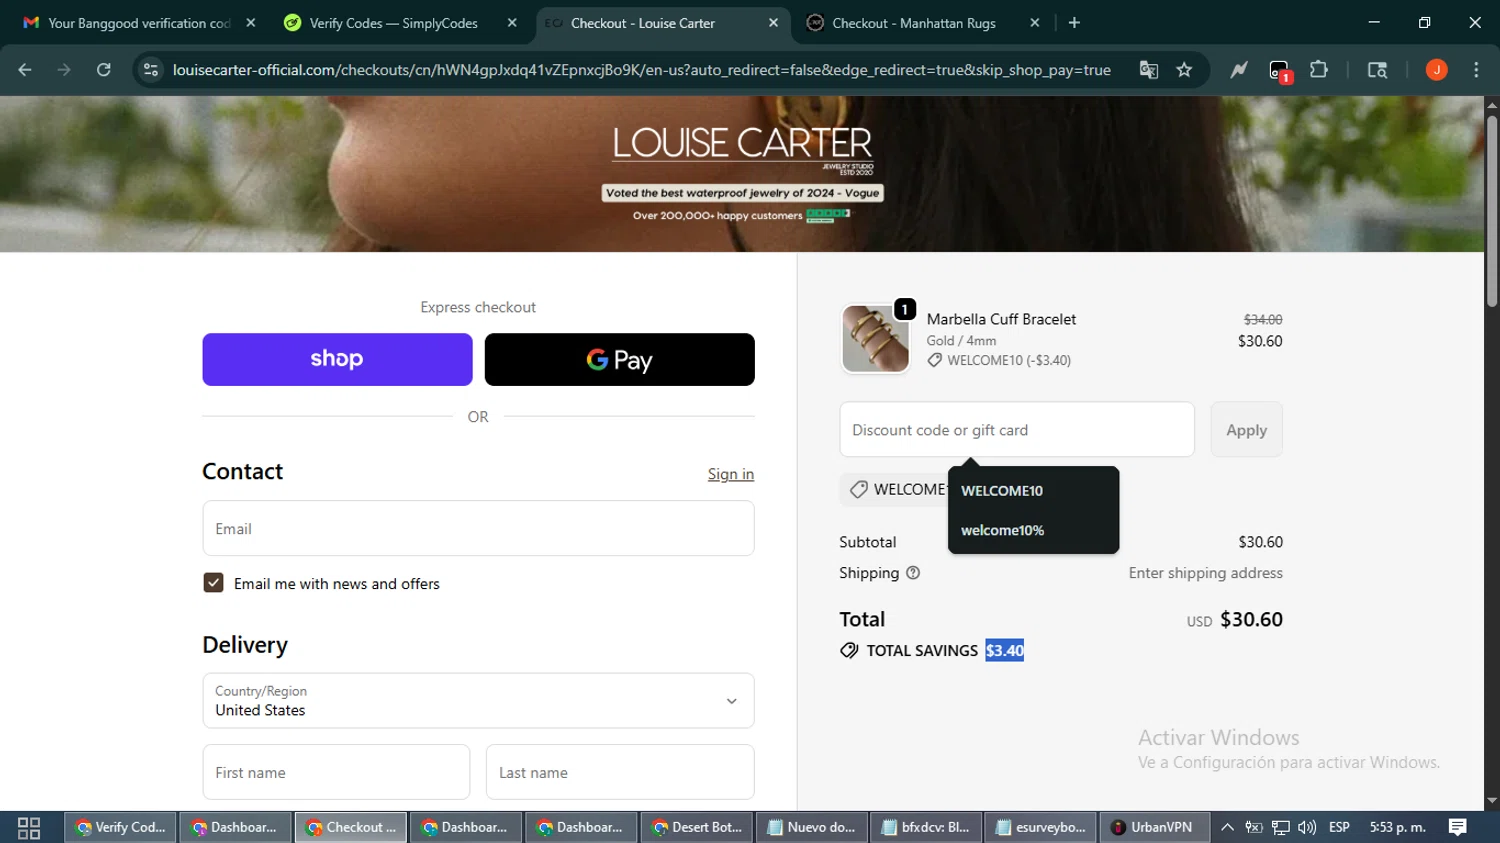Open Windows Task View icon

[x=29, y=827]
